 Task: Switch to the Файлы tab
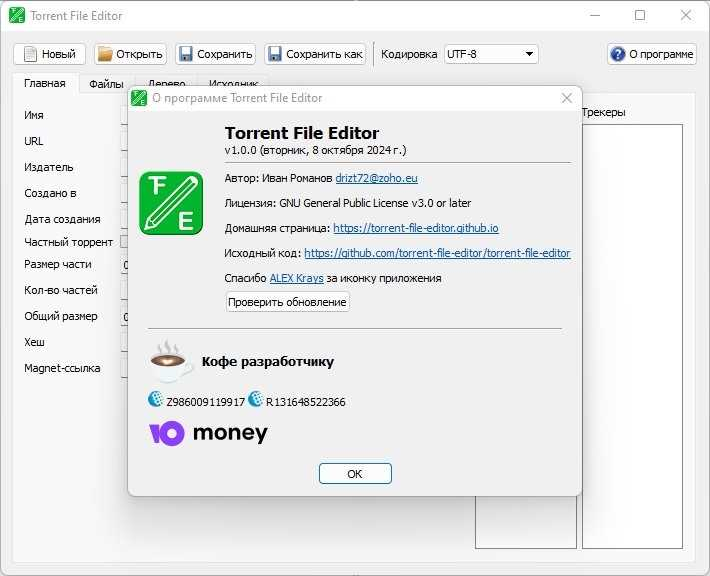pyautogui.click(x=106, y=84)
